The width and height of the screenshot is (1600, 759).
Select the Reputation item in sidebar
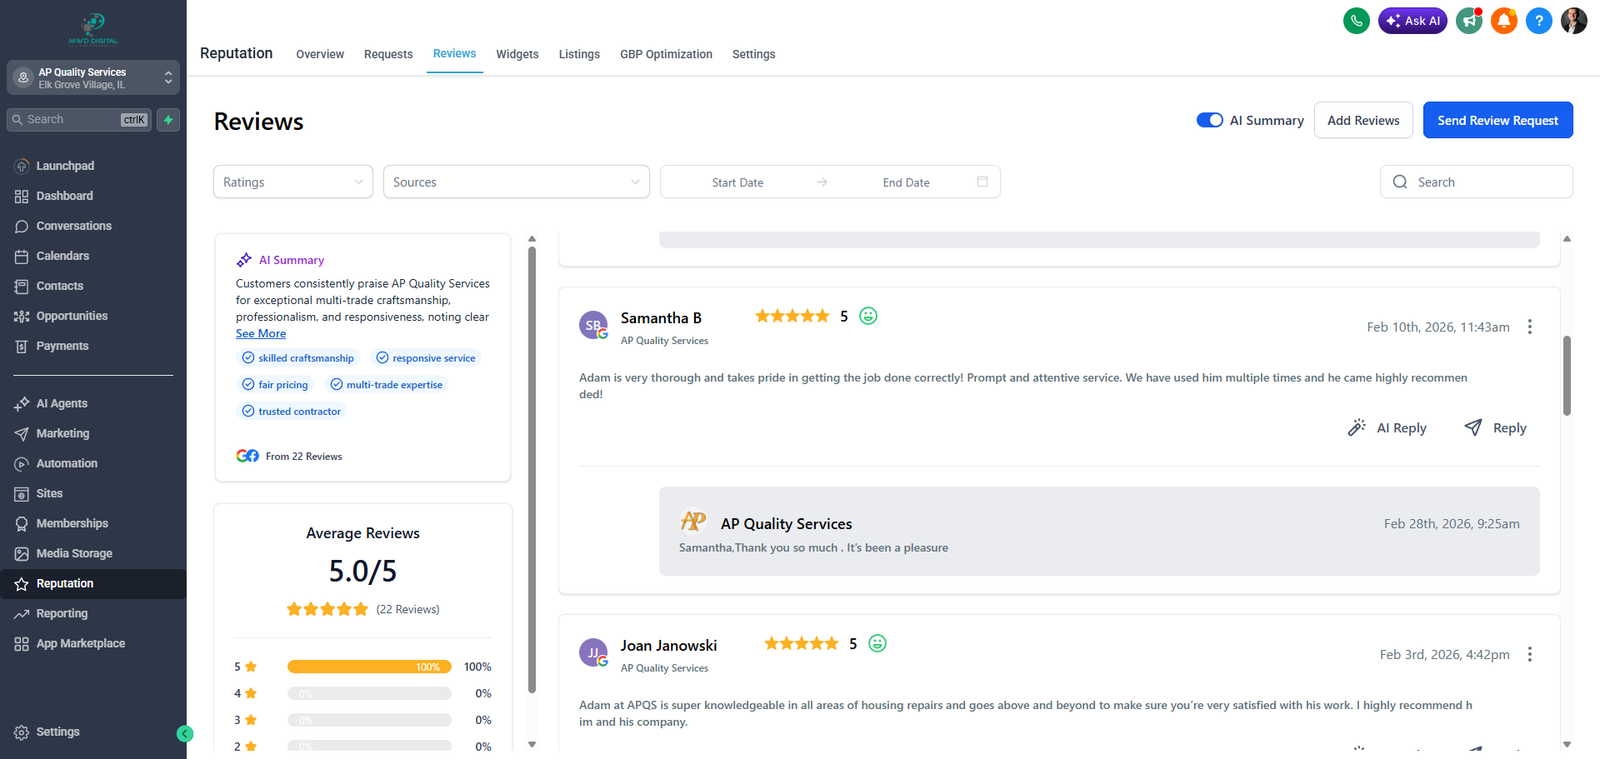tap(93, 584)
